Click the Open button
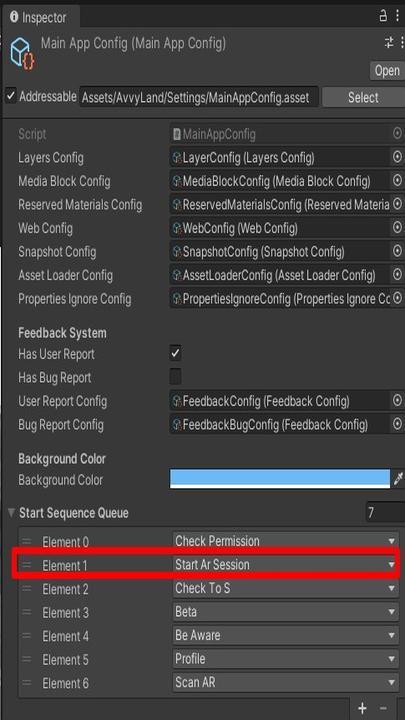This screenshot has height=720, width=405. [x=387, y=71]
